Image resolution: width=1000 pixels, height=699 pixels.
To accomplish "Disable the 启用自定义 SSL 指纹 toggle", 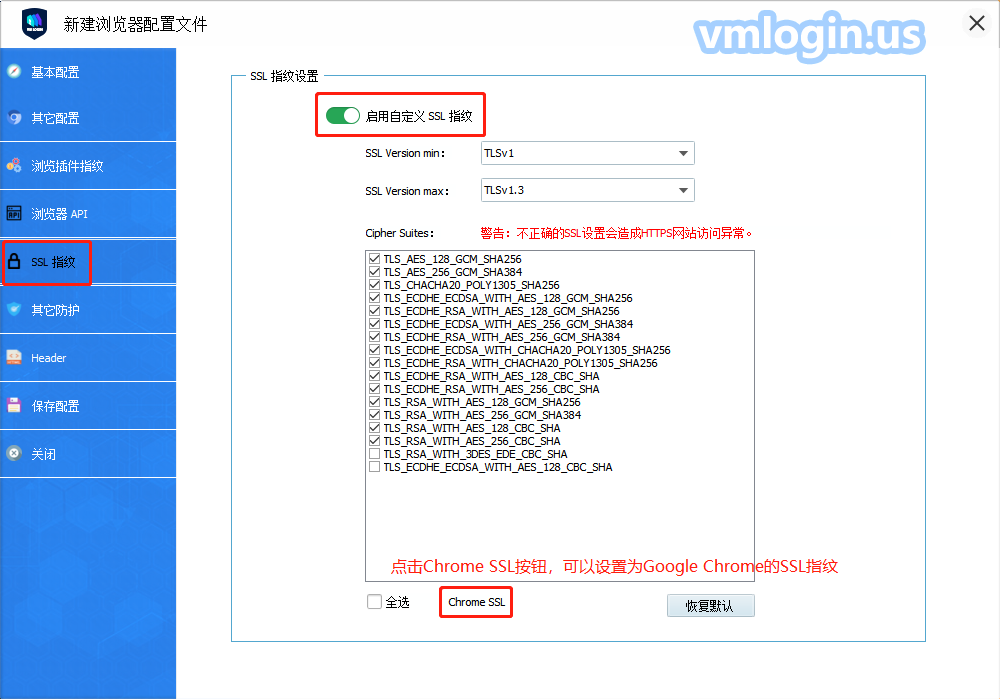I will pyautogui.click(x=342, y=116).
